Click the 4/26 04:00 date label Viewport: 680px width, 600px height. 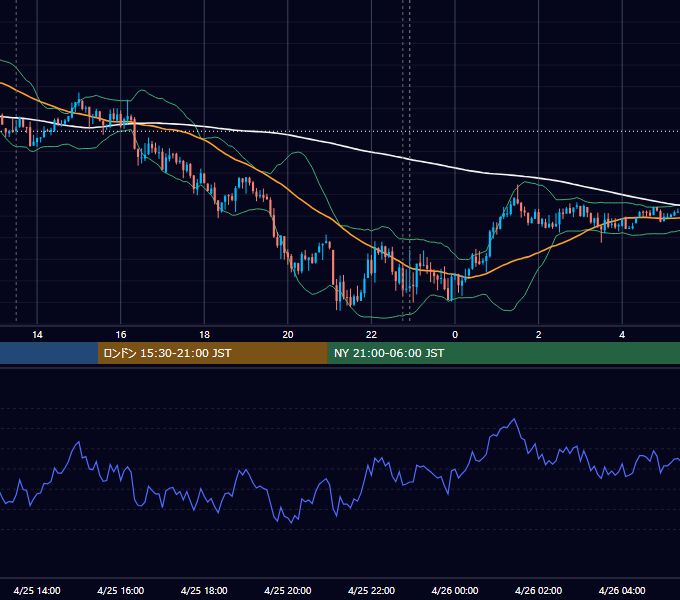coord(622,590)
